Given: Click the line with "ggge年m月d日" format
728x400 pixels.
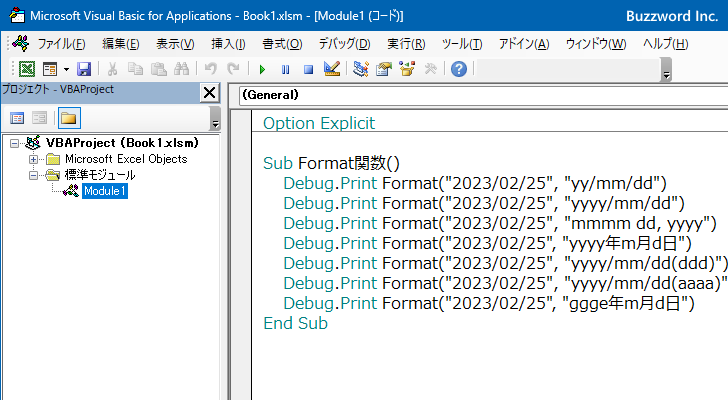Looking at the screenshot, I should (x=489, y=303).
